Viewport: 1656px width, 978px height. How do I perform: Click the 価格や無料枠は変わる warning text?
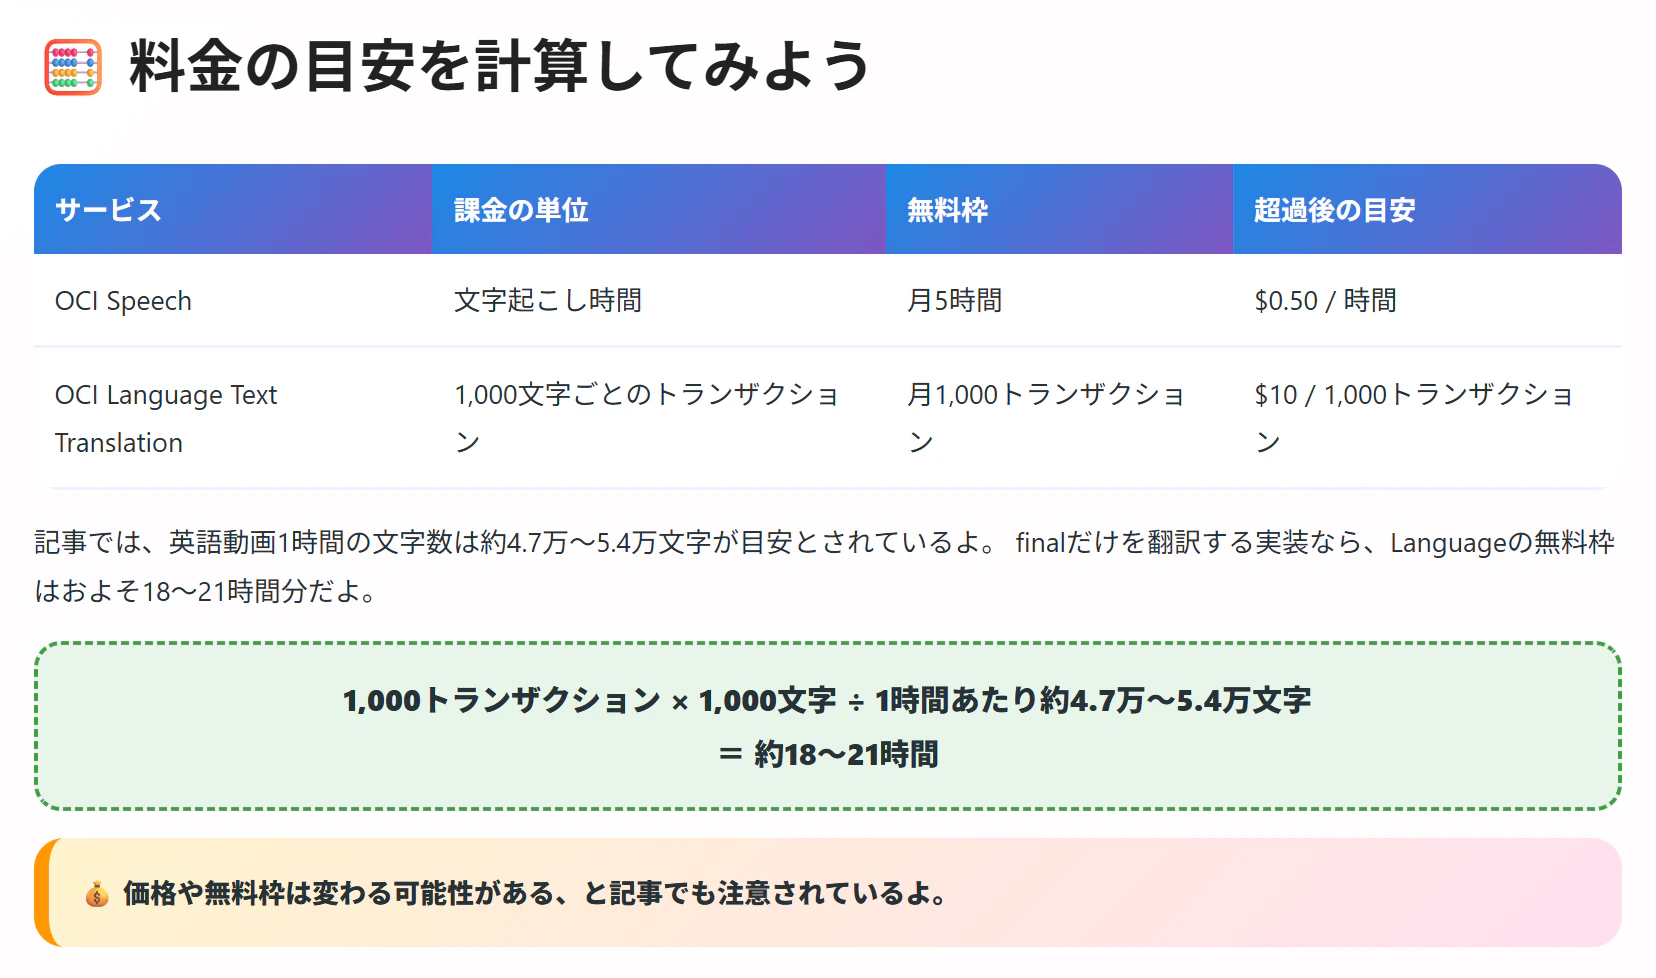(536, 893)
